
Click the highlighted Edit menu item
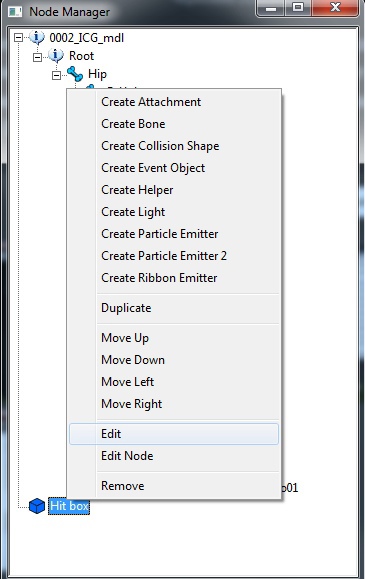click(174, 434)
